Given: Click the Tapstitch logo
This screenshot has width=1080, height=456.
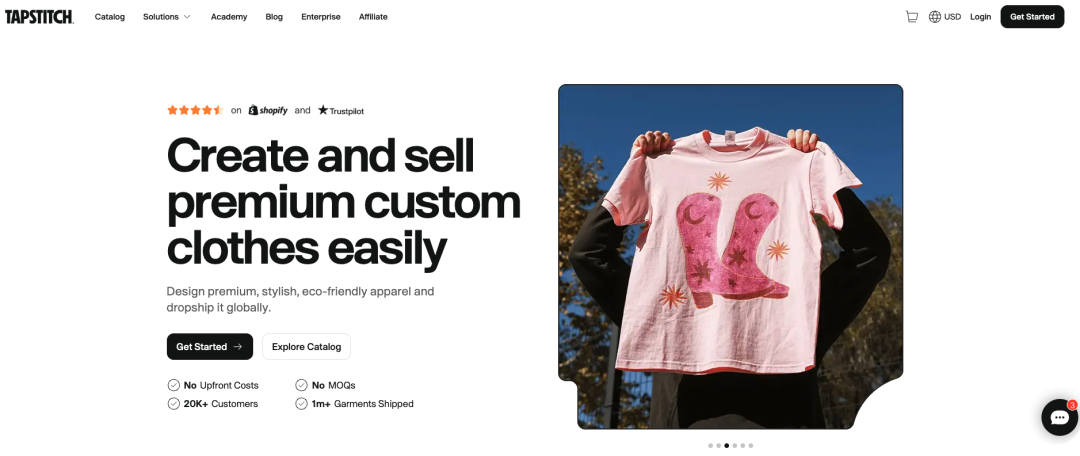Looking at the screenshot, I should [39, 17].
